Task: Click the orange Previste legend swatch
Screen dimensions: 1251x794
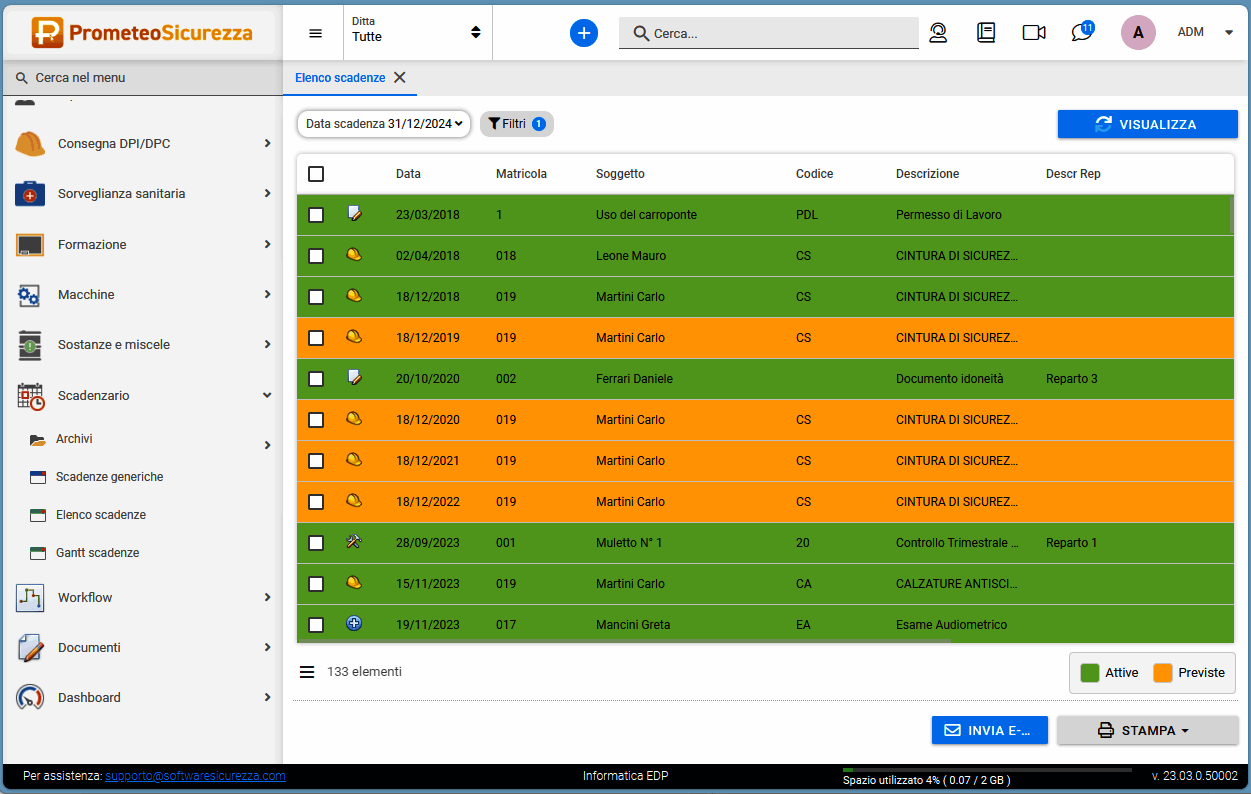Action: point(1162,673)
